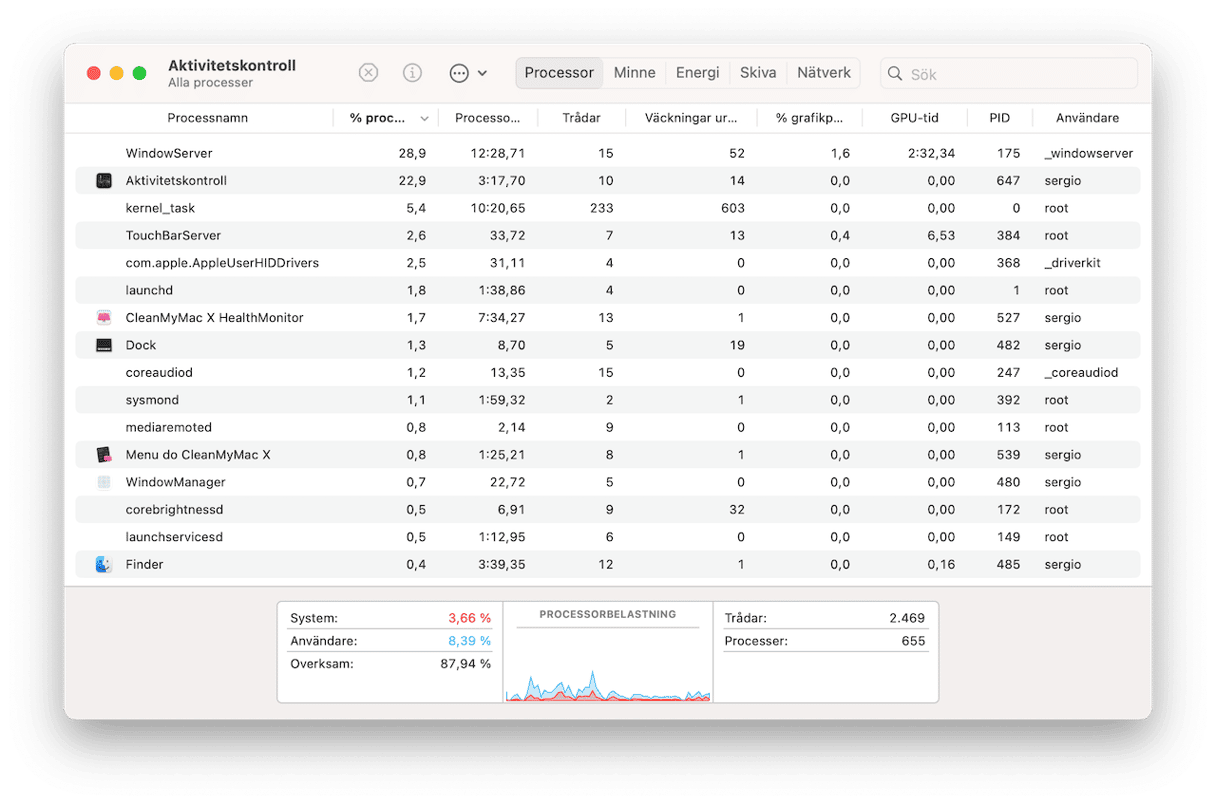This screenshot has width=1216, height=804.
Task: Sort by Väckningar ur... column header
Action: pyautogui.click(x=691, y=118)
